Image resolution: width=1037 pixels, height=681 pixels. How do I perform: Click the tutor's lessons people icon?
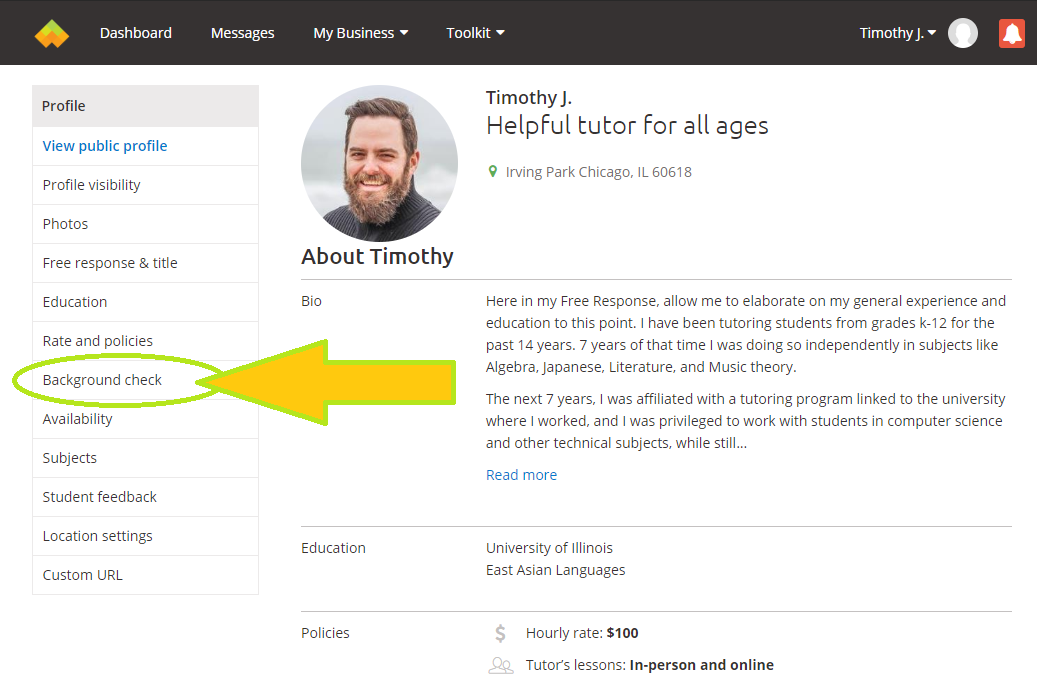pyautogui.click(x=501, y=665)
